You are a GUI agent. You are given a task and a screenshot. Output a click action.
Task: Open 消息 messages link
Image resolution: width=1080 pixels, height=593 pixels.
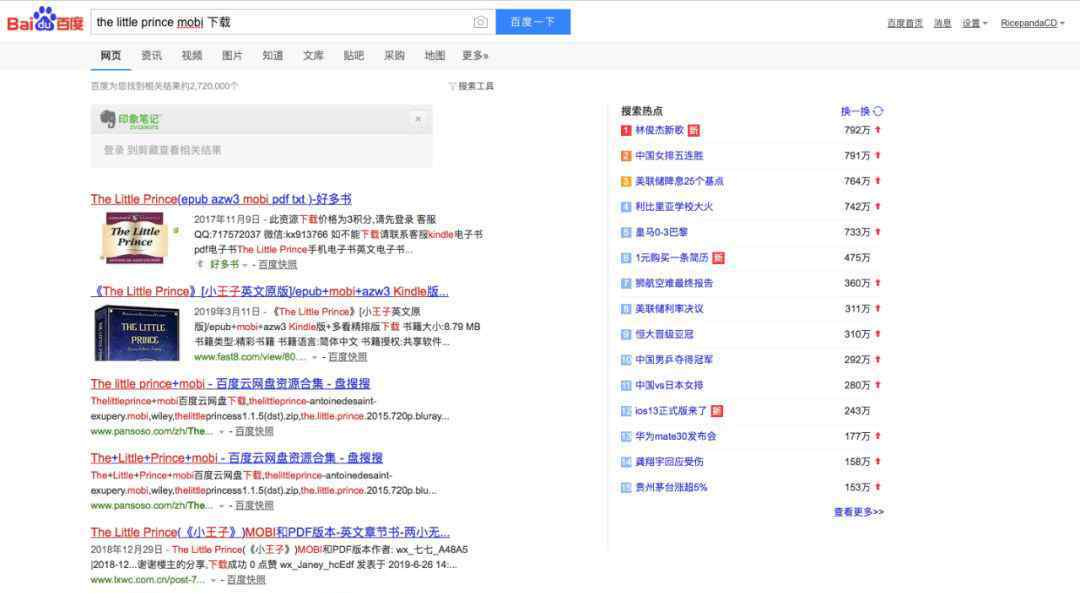pyautogui.click(x=942, y=23)
